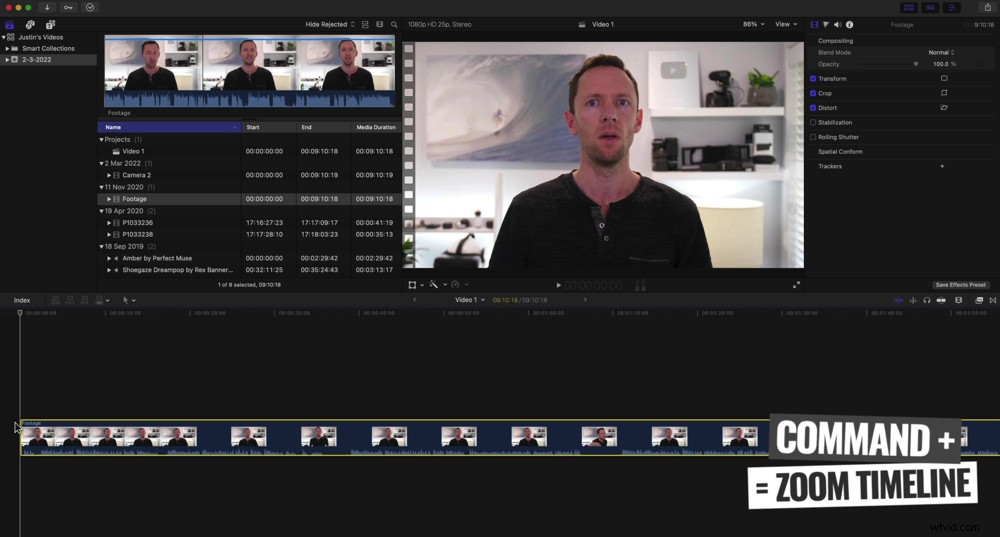Image resolution: width=1000 pixels, height=537 pixels.
Task: Open the viewer View options dropdown
Action: pyautogui.click(x=786, y=24)
